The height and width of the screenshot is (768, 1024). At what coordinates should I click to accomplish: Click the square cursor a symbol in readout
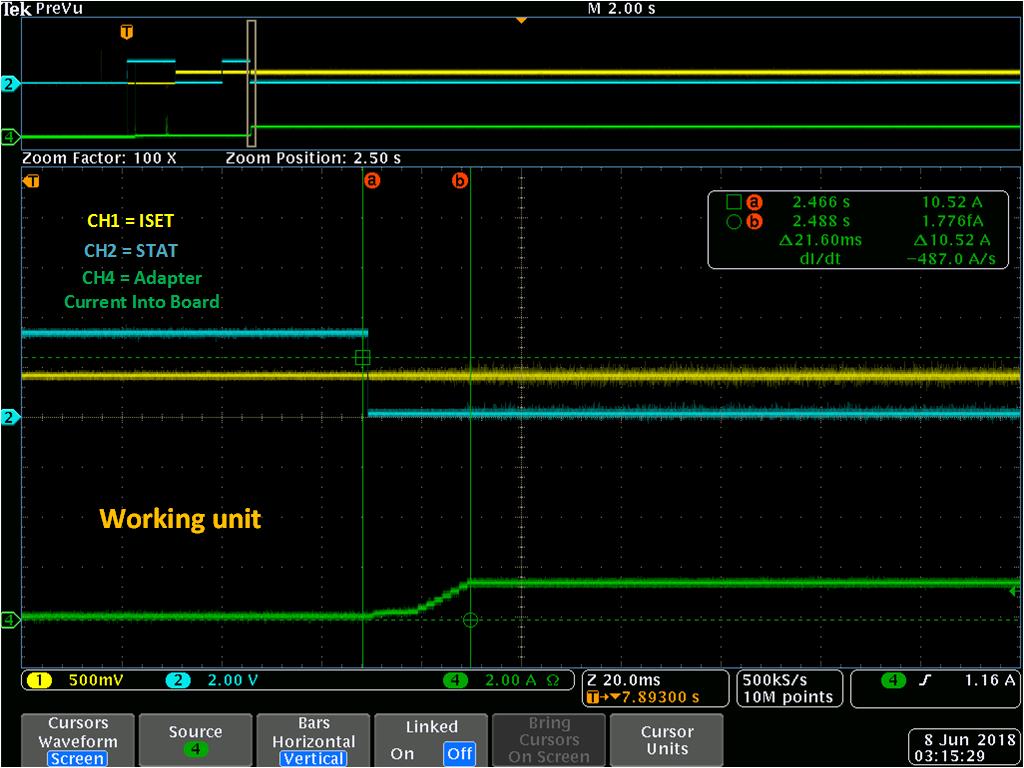click(733, 202)
